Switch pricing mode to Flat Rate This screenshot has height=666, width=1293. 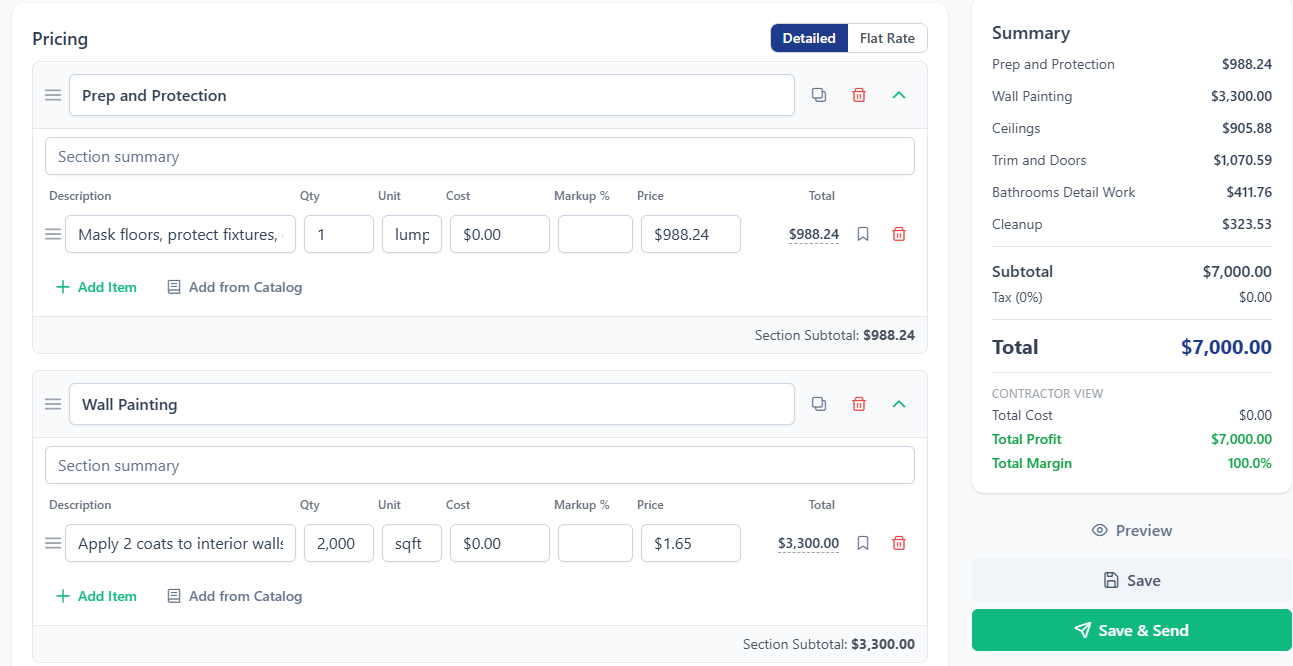coord(887,38)
